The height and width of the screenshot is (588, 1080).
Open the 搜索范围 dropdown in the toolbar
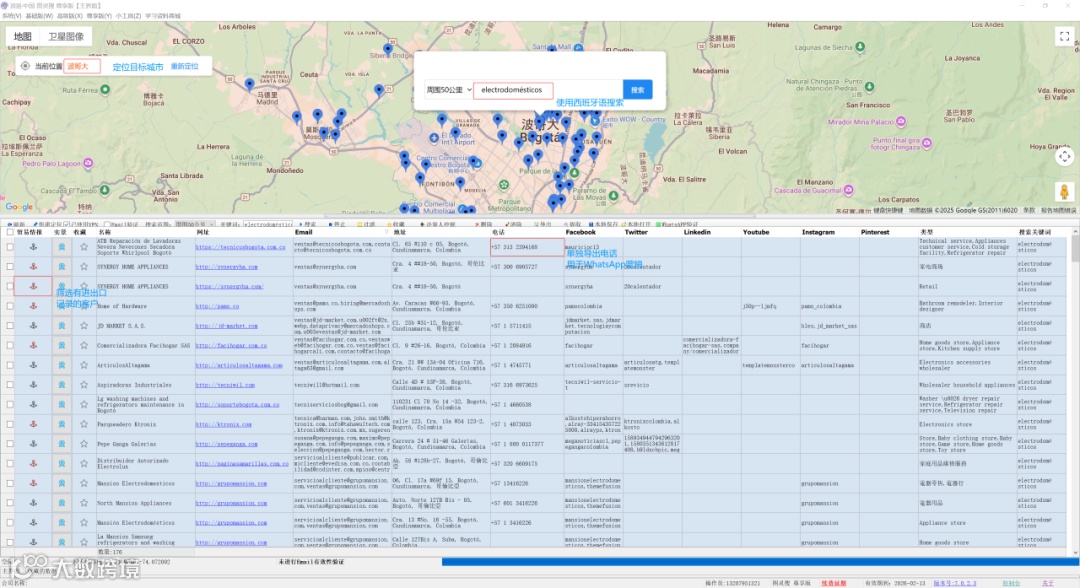pos(195,224)
